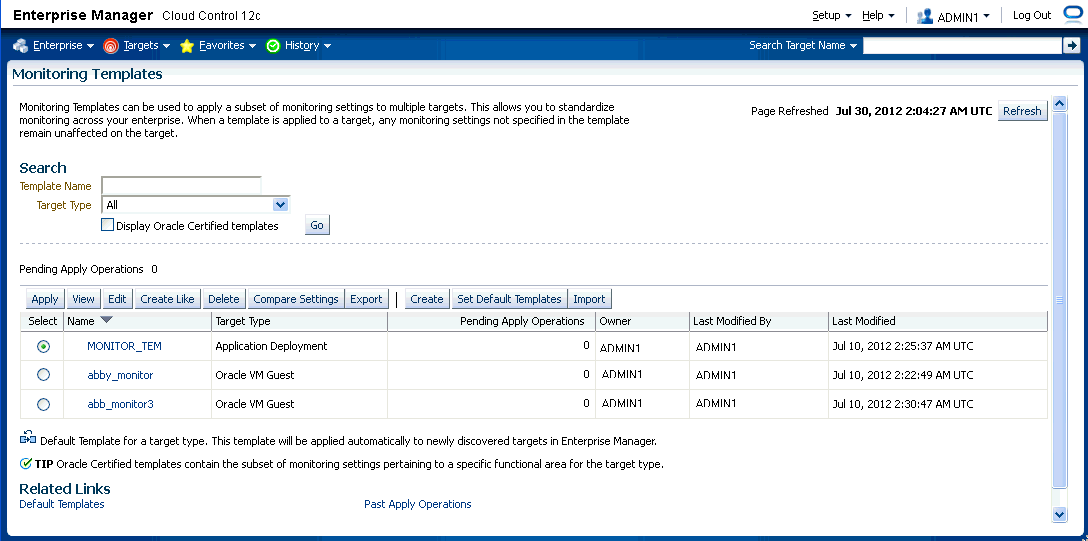1088x541 pixels.
Task: Open the abb_monitor3 template link
Action: (x=120, y=404)
